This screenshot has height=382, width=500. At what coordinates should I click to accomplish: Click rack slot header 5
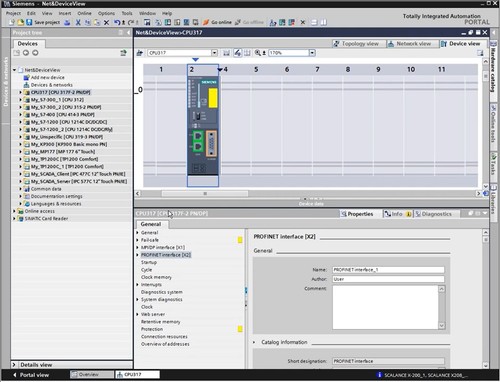pyautogui.click(x=256, y=69)
